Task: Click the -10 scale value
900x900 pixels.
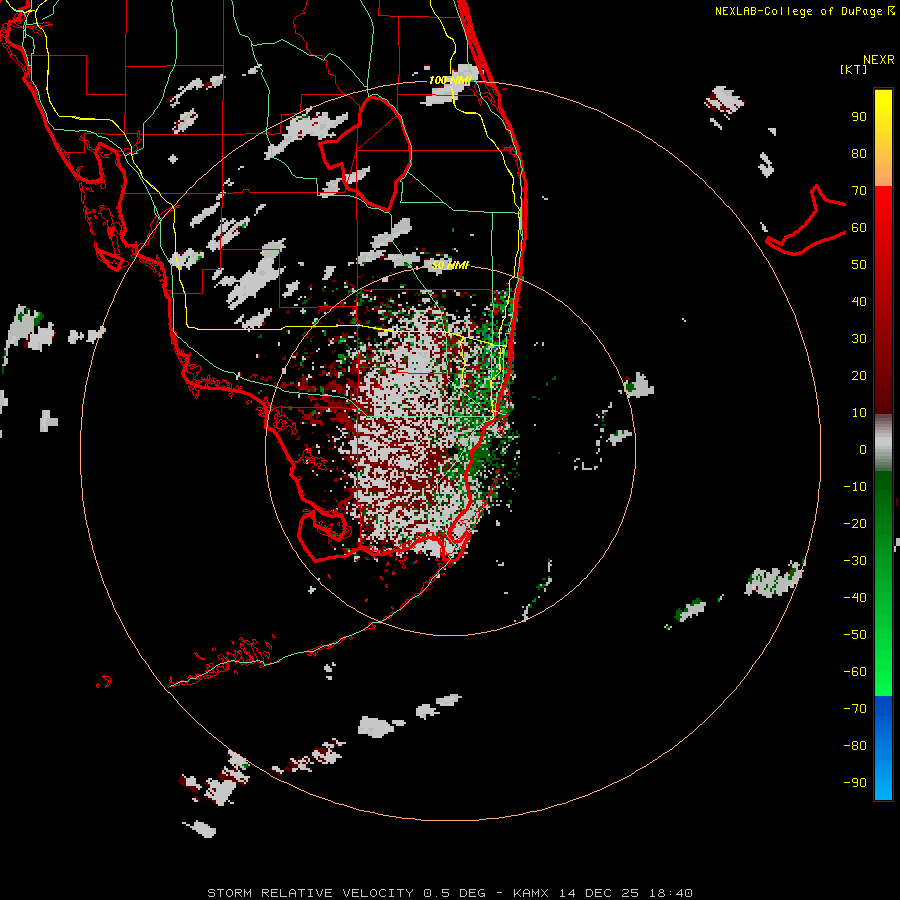Action: [855, 487]
